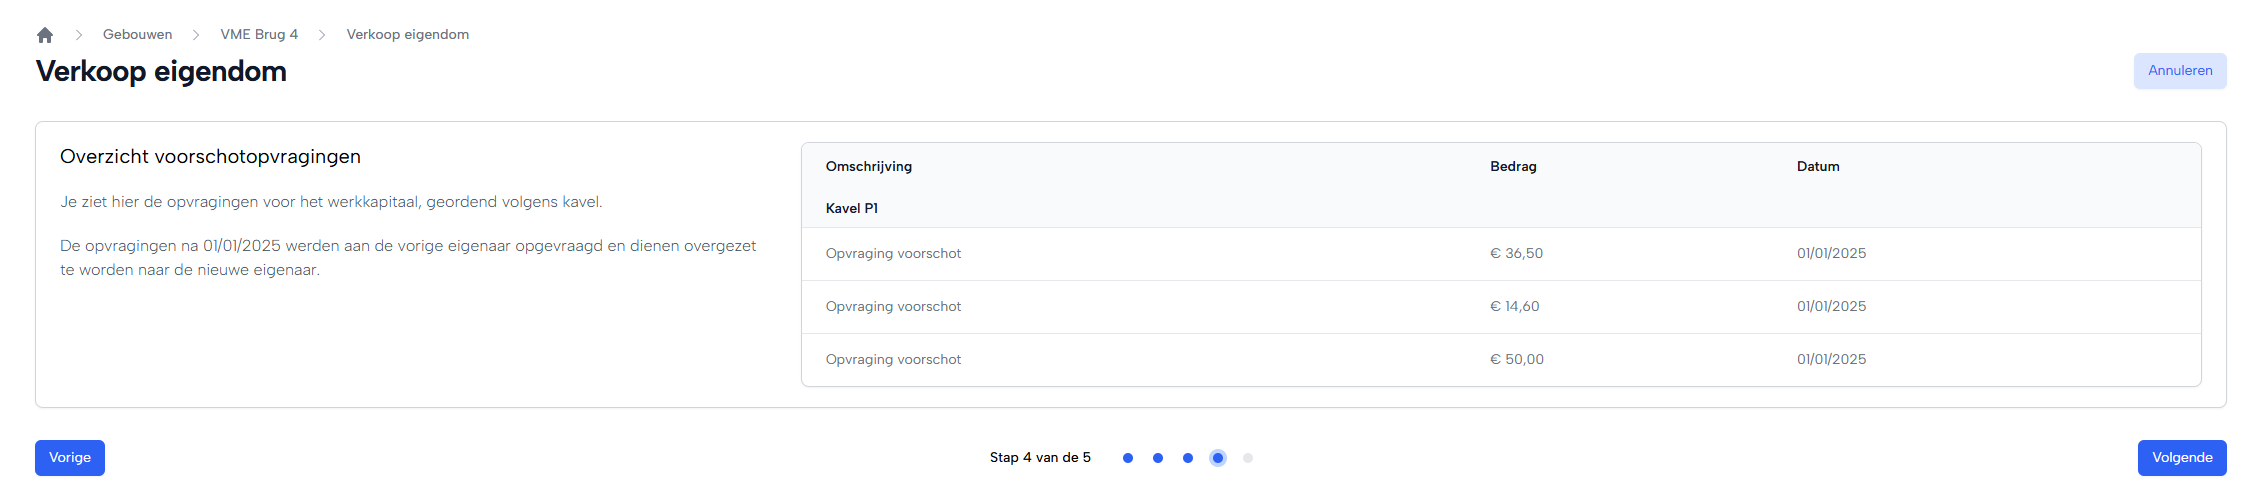The height and width of the screenshot is (498, 2243).
Task: Click the home icon in breadcrumb
Action: pyautogui.click(x=45, y=35)
